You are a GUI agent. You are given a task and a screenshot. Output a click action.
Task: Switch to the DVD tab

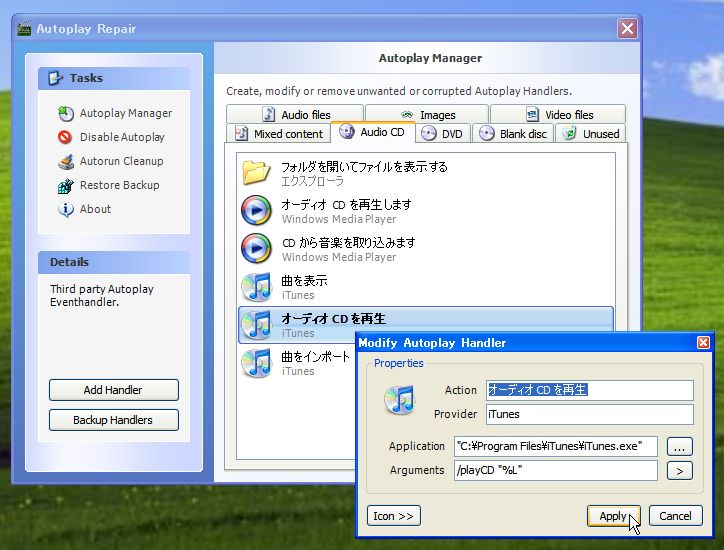click(x=442, y=133)
